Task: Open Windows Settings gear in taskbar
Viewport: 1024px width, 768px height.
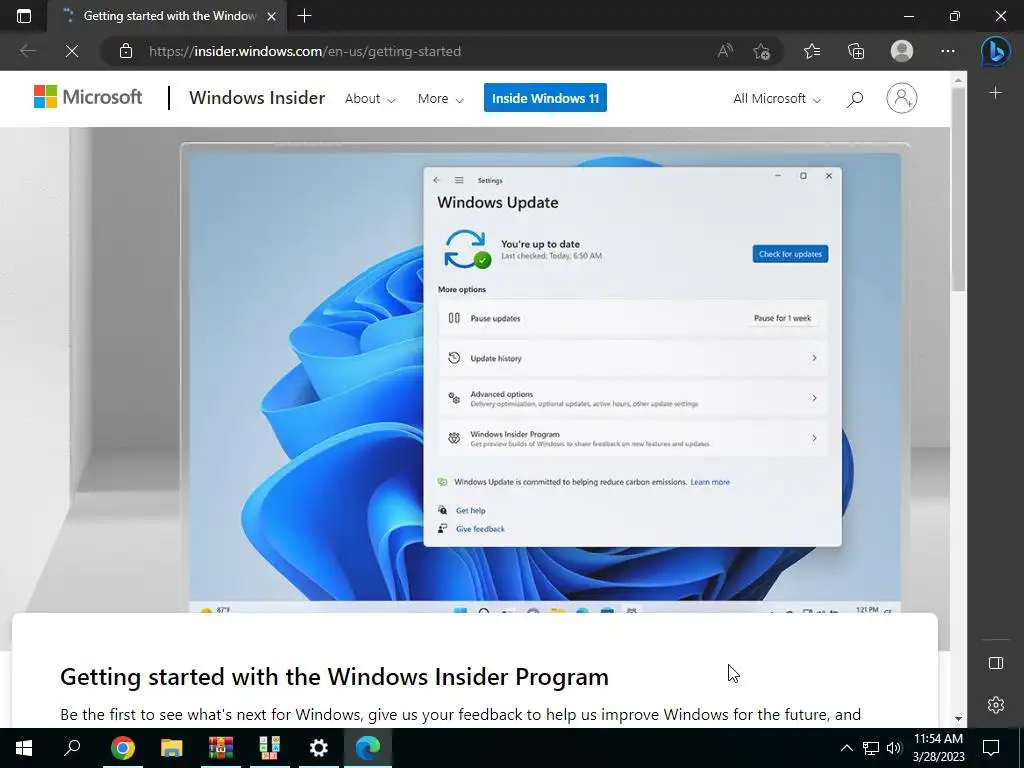Action: 319,748
